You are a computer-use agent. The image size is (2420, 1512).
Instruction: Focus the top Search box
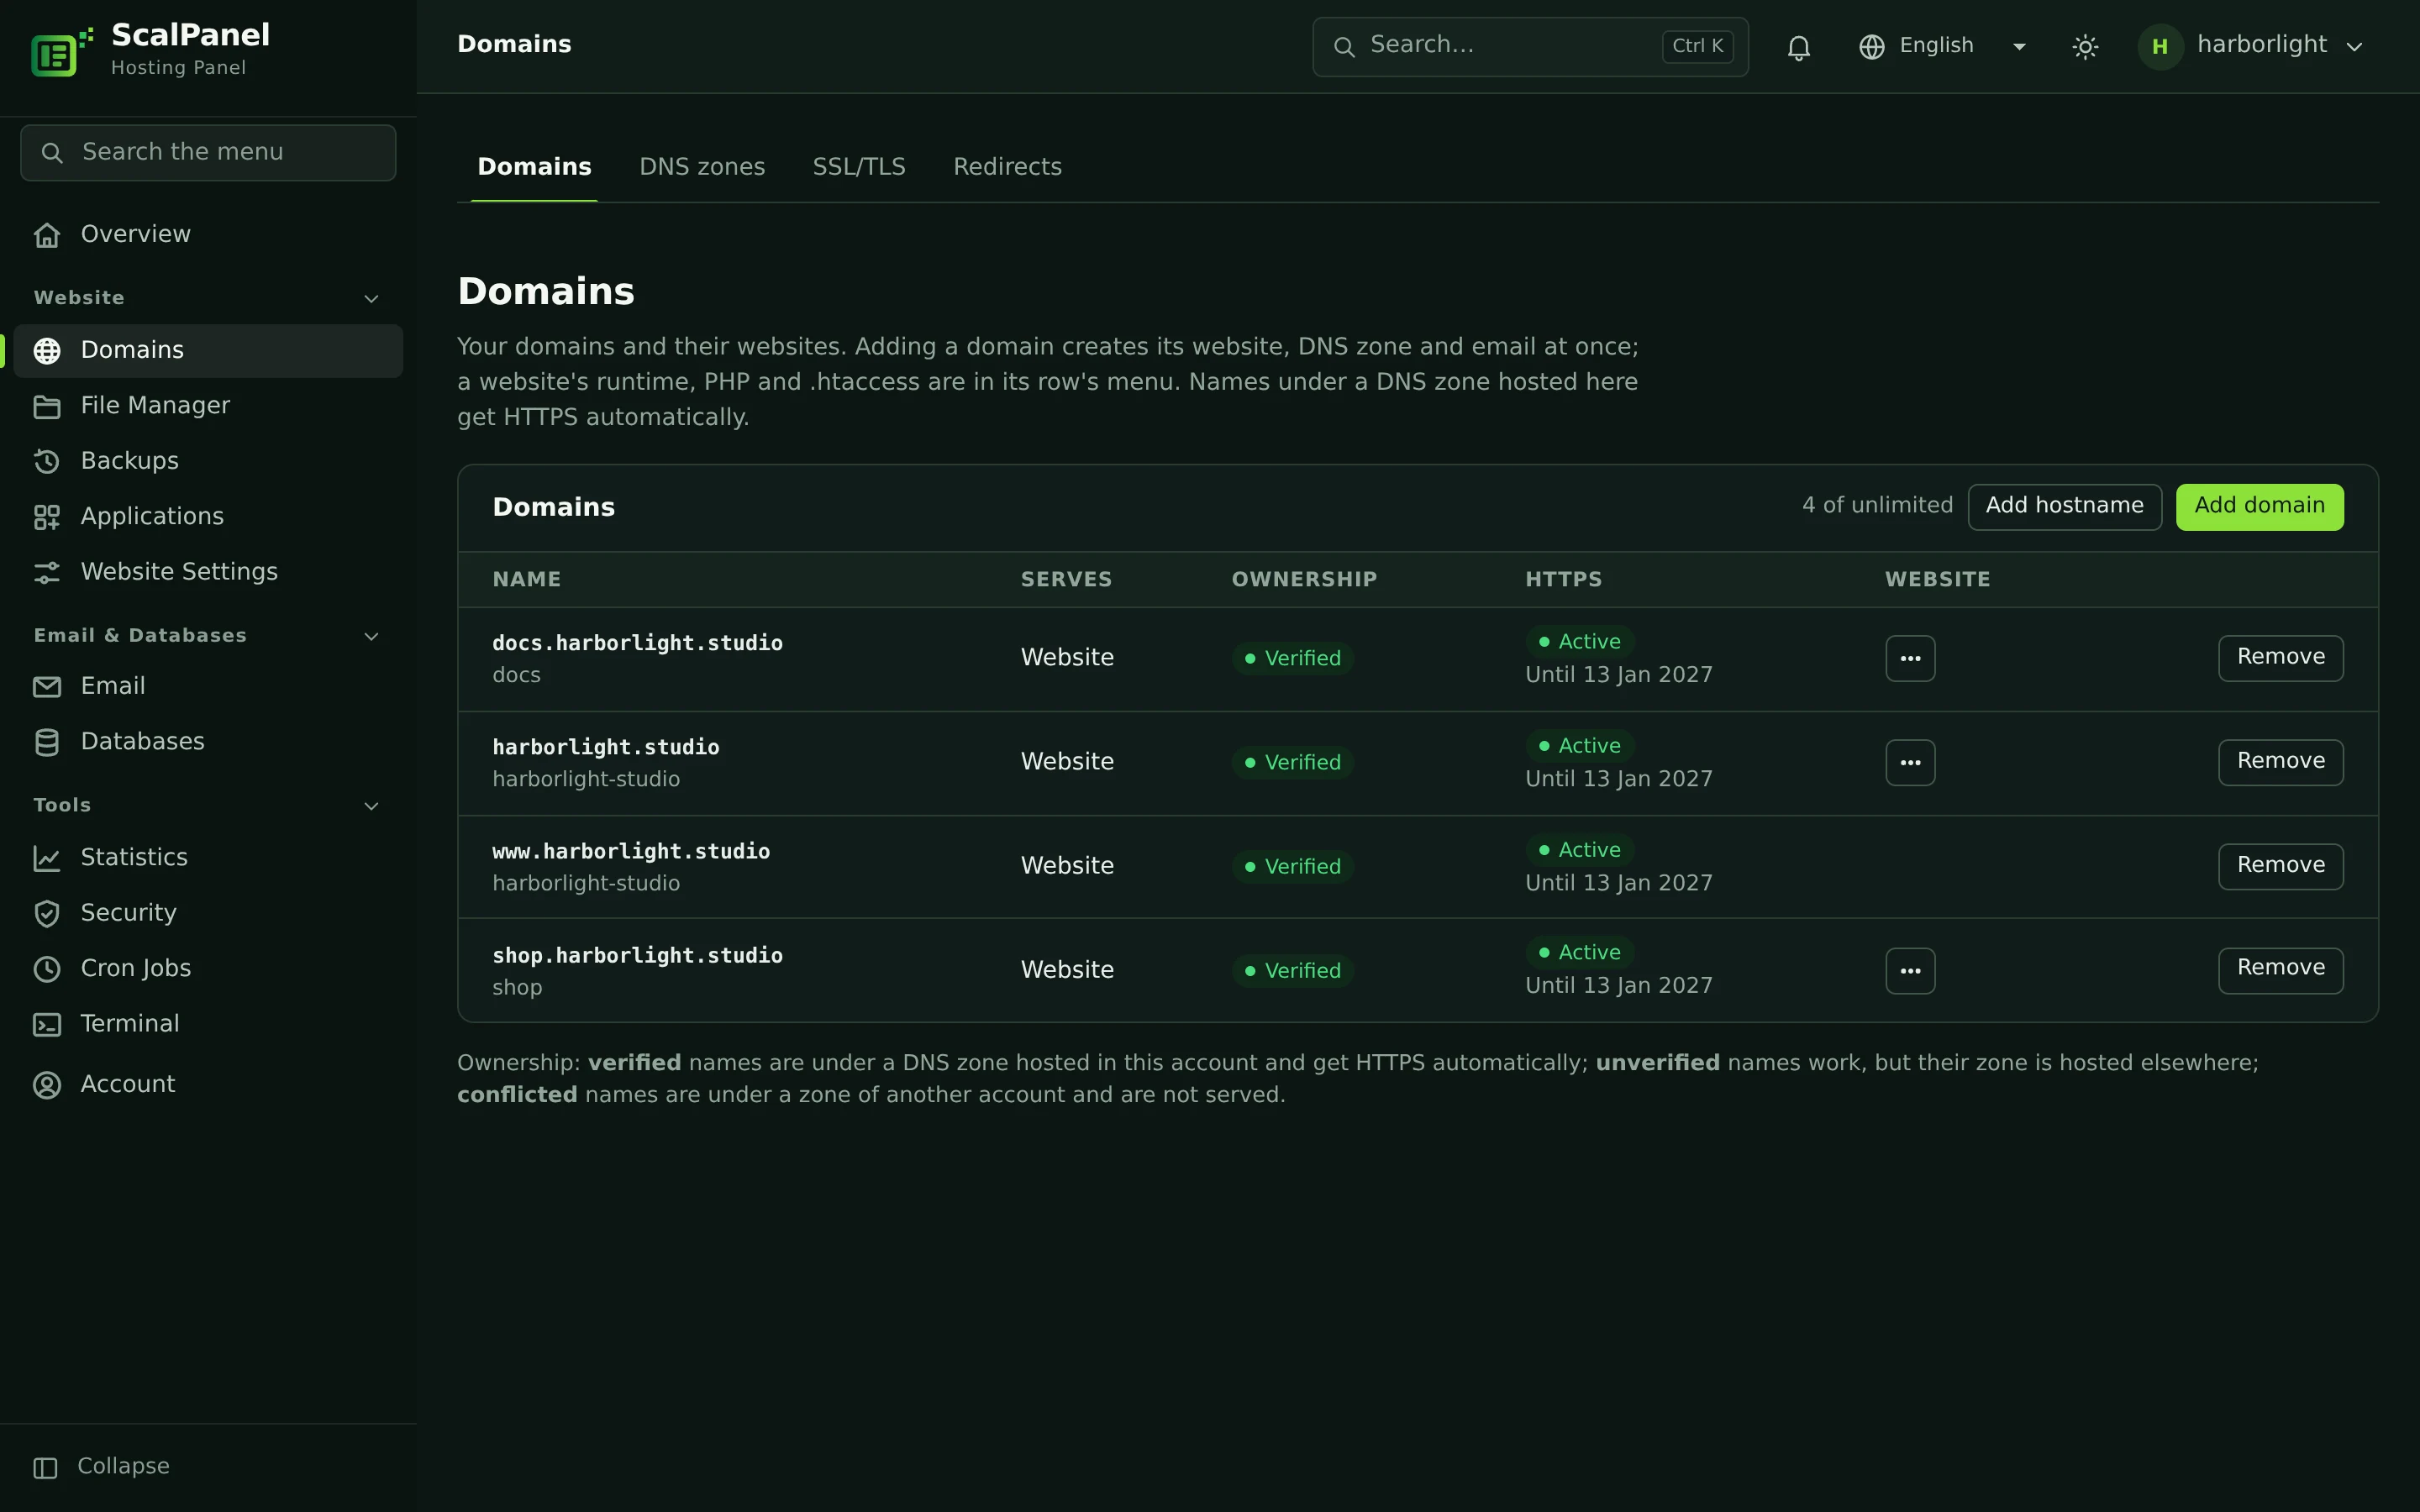pyautogui.click(x=1530, y=46)
